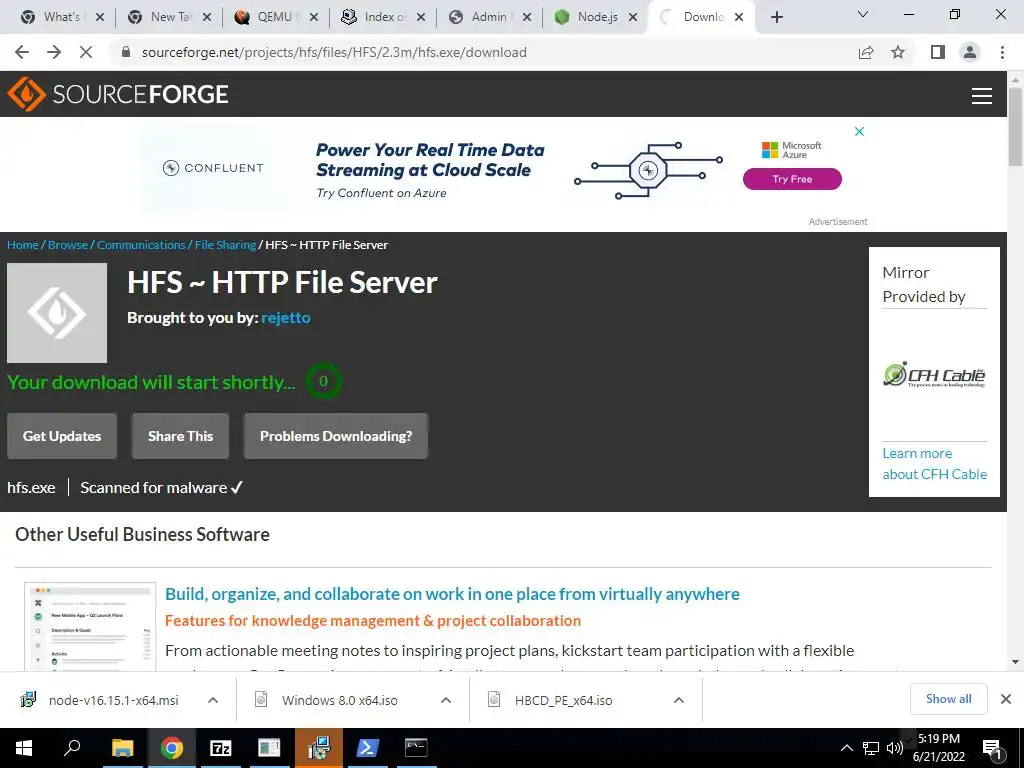Close the Node.js tab
Image resolution: width=1024 pixels, height=768 pixels.
tap(632, 17)
